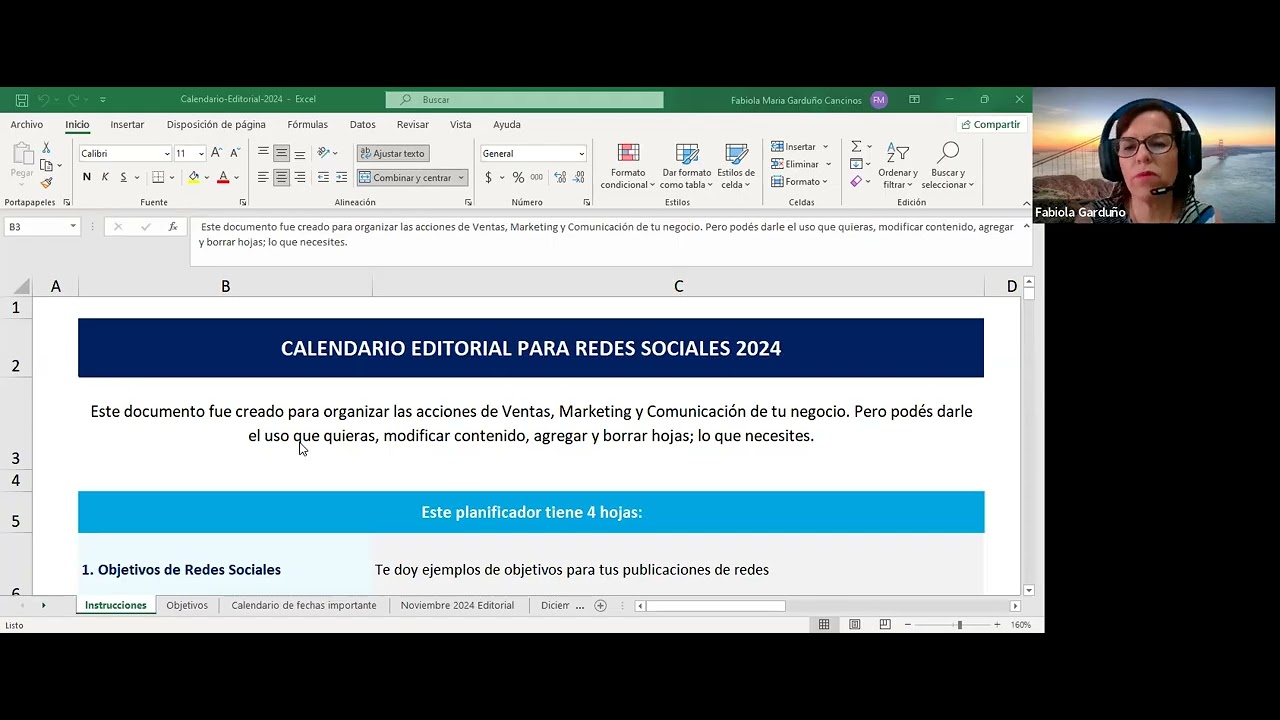Align text left
The image size is (1280, 720).
(263, 177)
